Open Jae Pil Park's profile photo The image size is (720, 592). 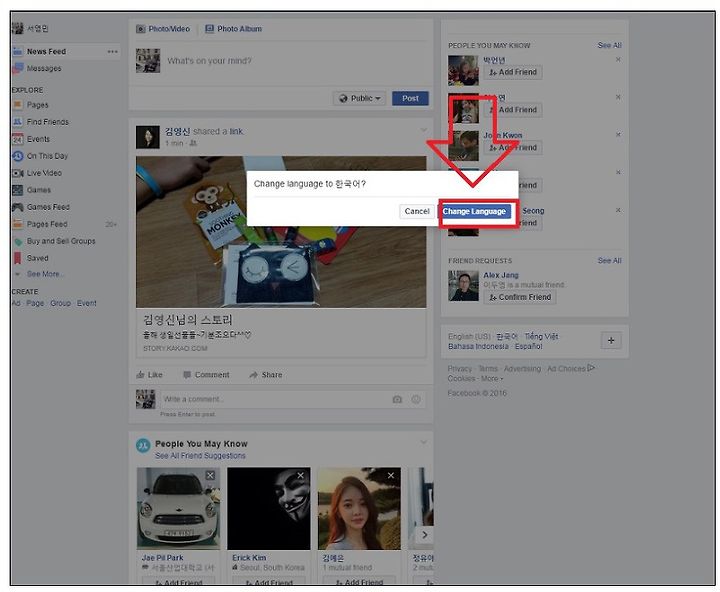point(179,509)
